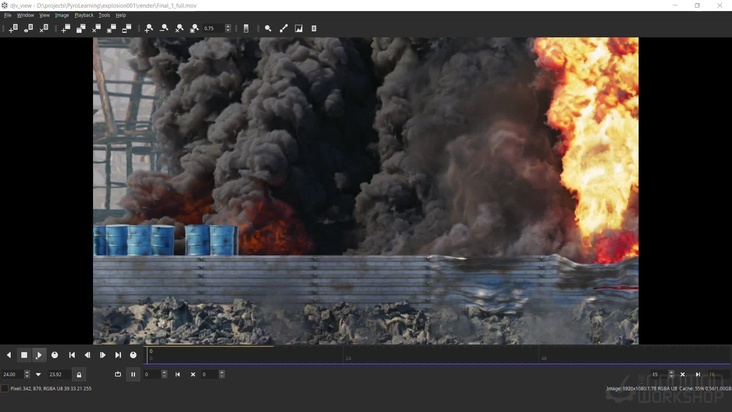The height and width of the screenshot is (412, 732).
Task: Click the current frame field showing 0
Action: 152,374
